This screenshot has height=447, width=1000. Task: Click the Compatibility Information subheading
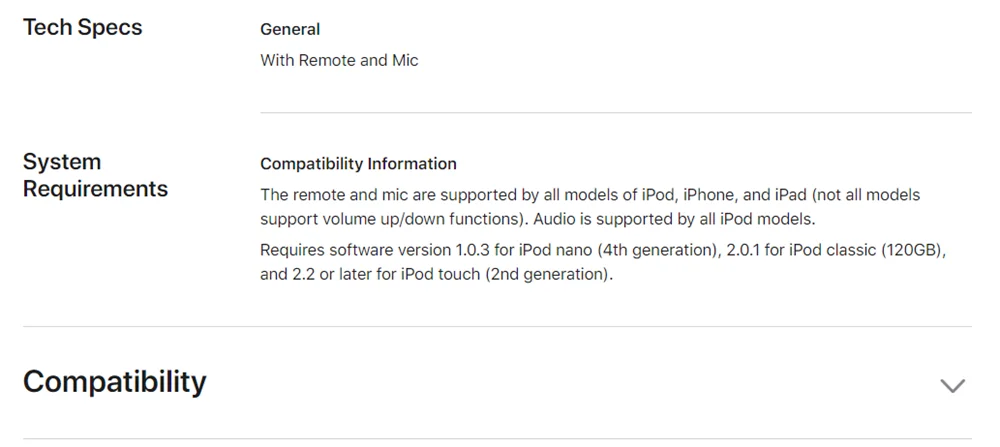(x=358, y=164)
